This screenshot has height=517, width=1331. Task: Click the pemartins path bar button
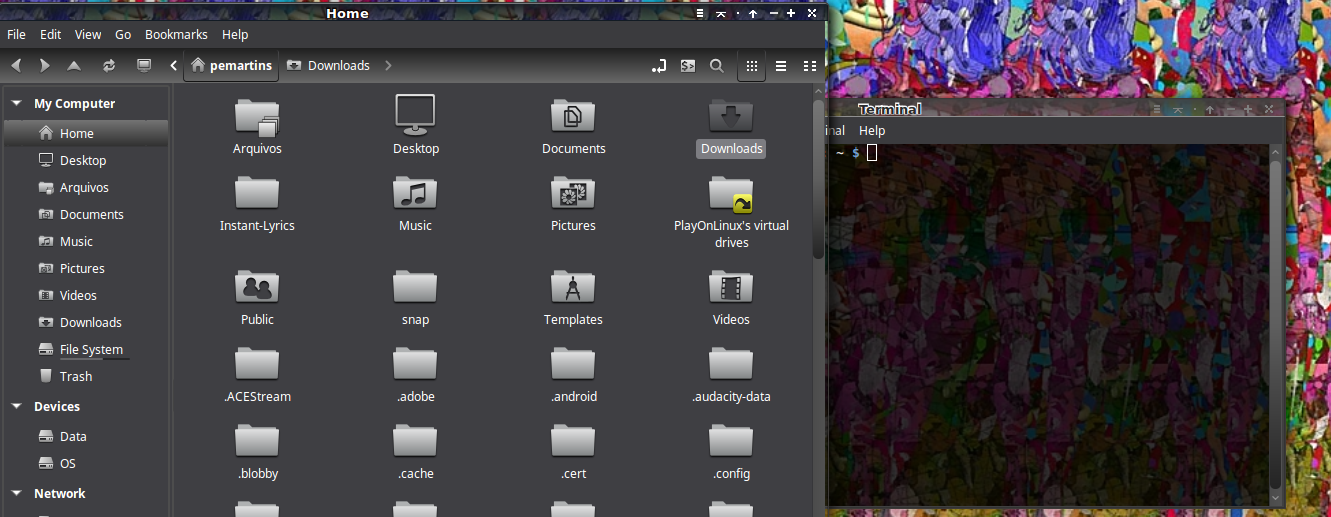click(231, 66)
